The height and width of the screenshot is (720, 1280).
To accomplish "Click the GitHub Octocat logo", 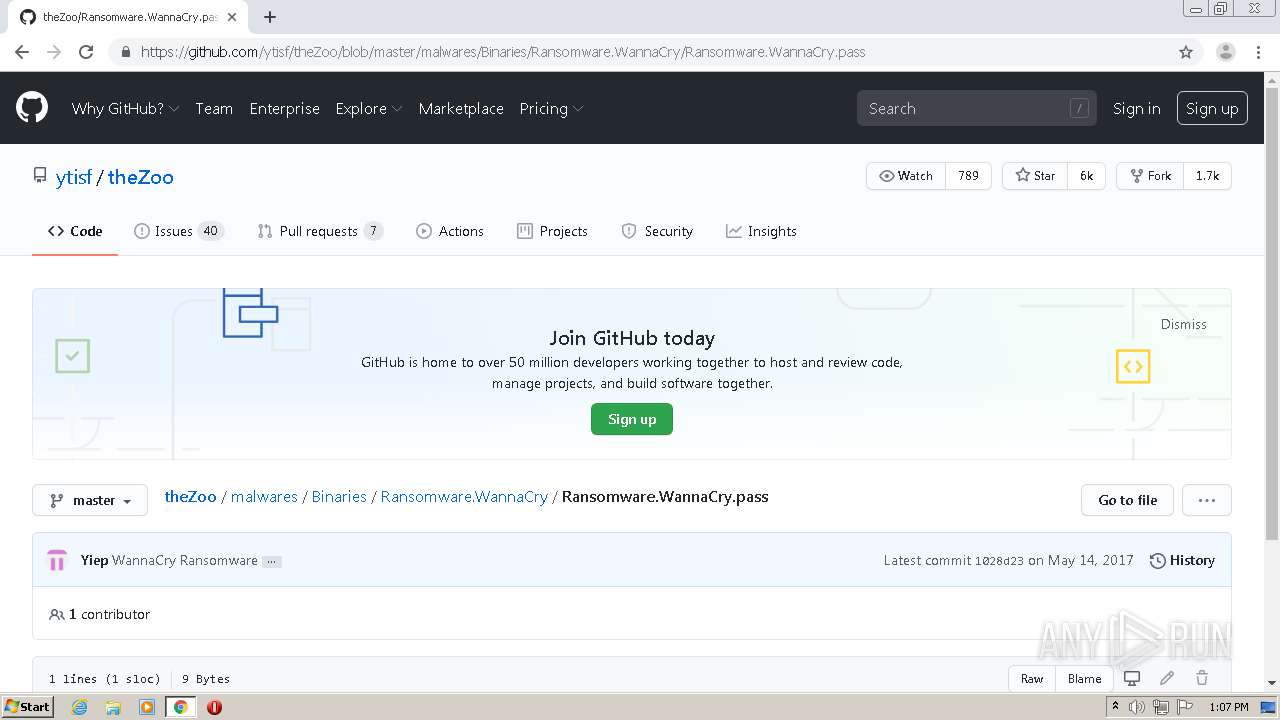I will pos(32,108).
